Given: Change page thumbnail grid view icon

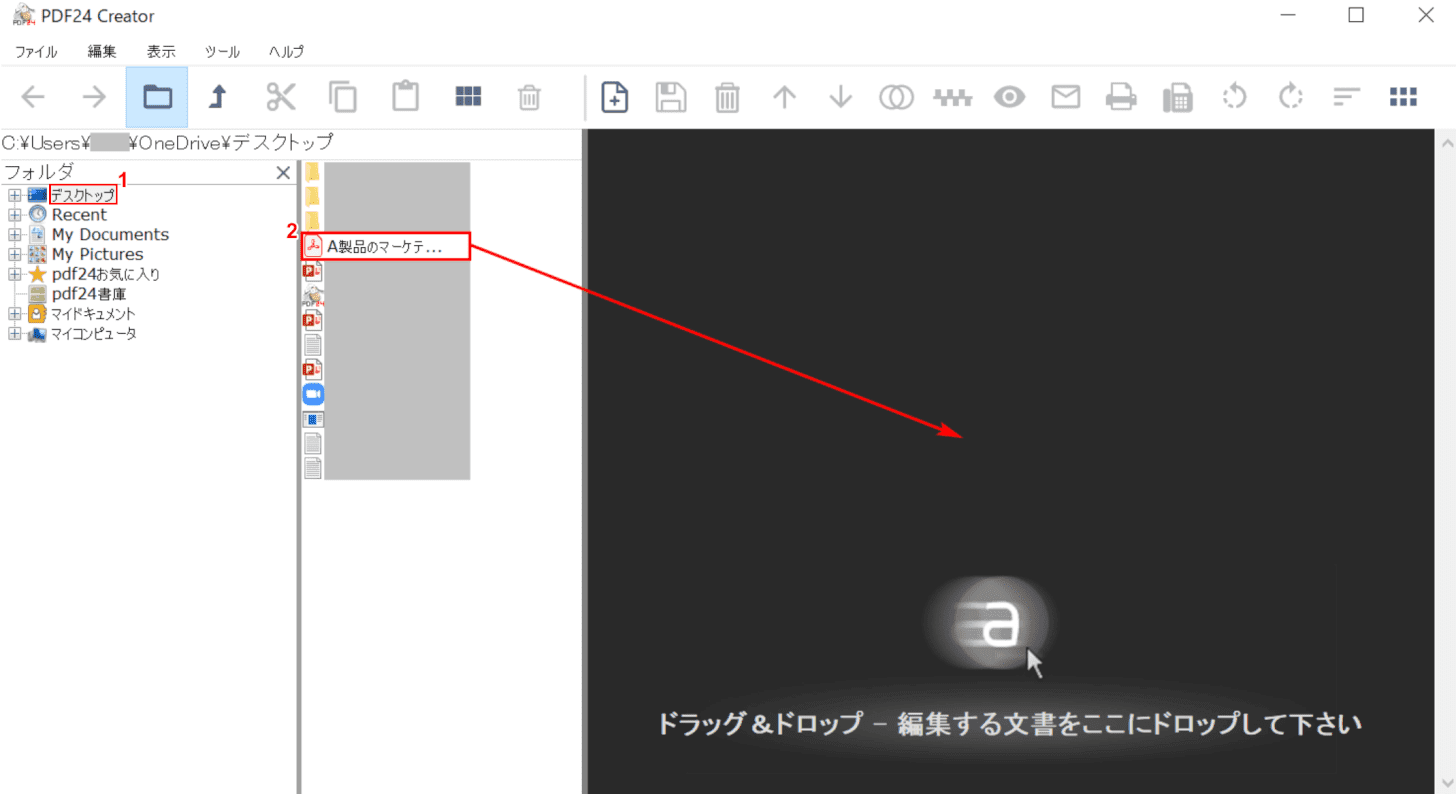Looking at the screenshot, I should (1404, 97).
